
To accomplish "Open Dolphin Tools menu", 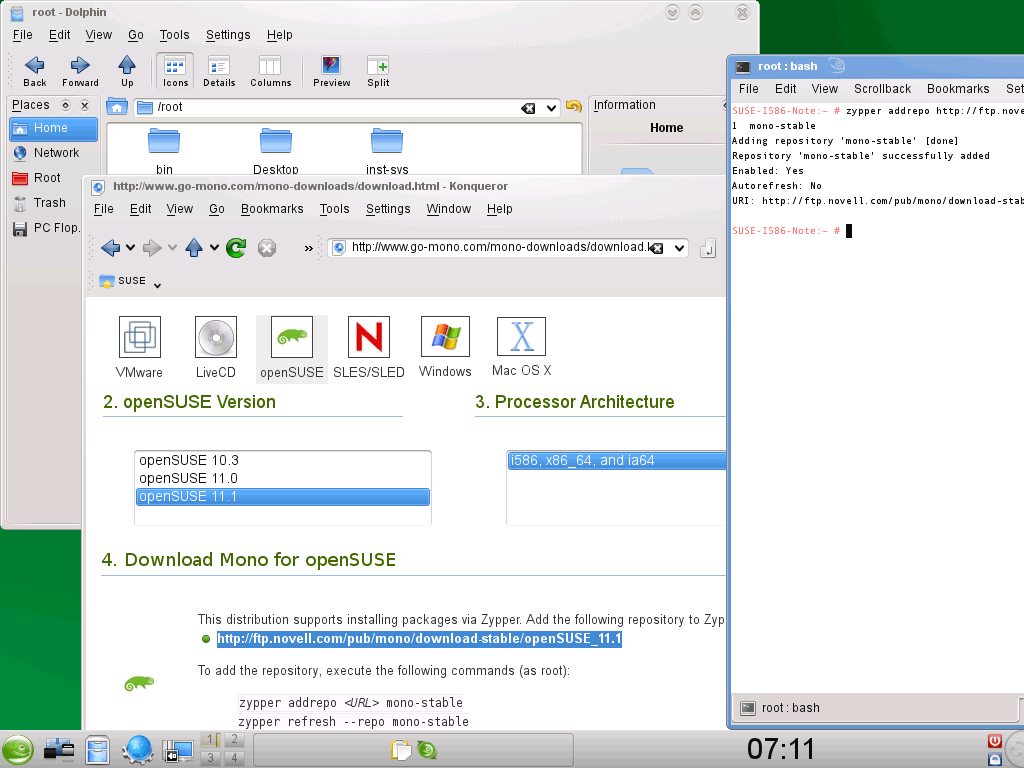I will tap(174, 35).
